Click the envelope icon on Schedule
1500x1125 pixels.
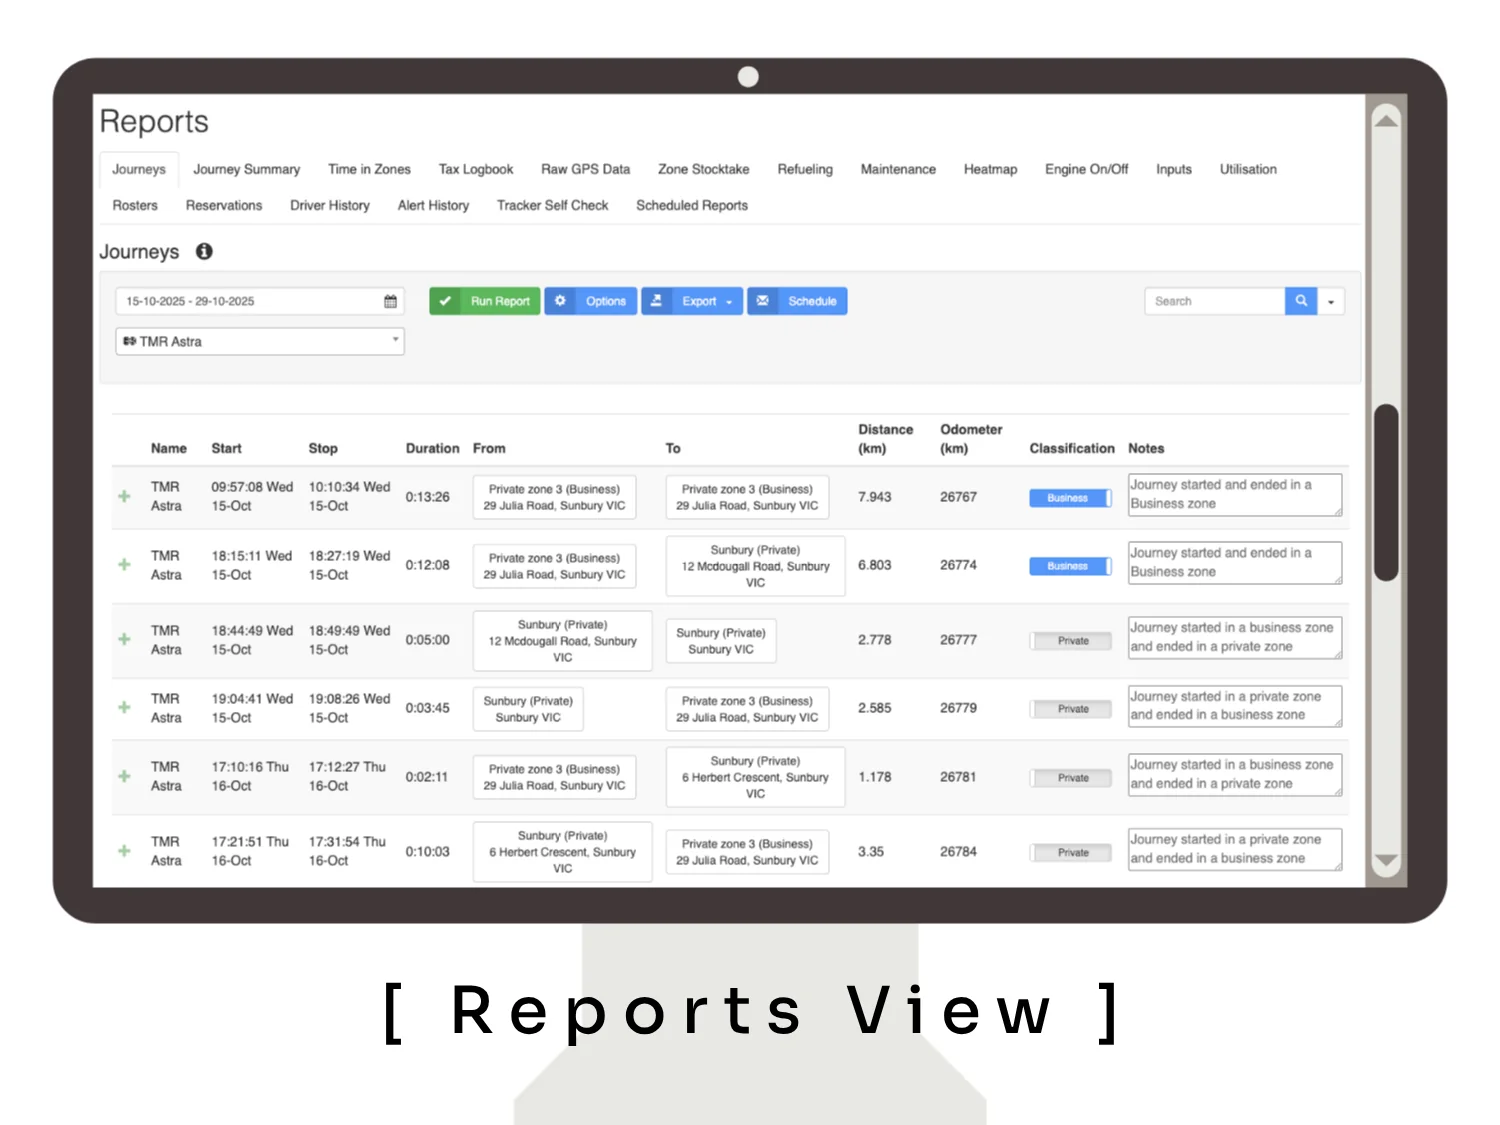coord(763,301)
